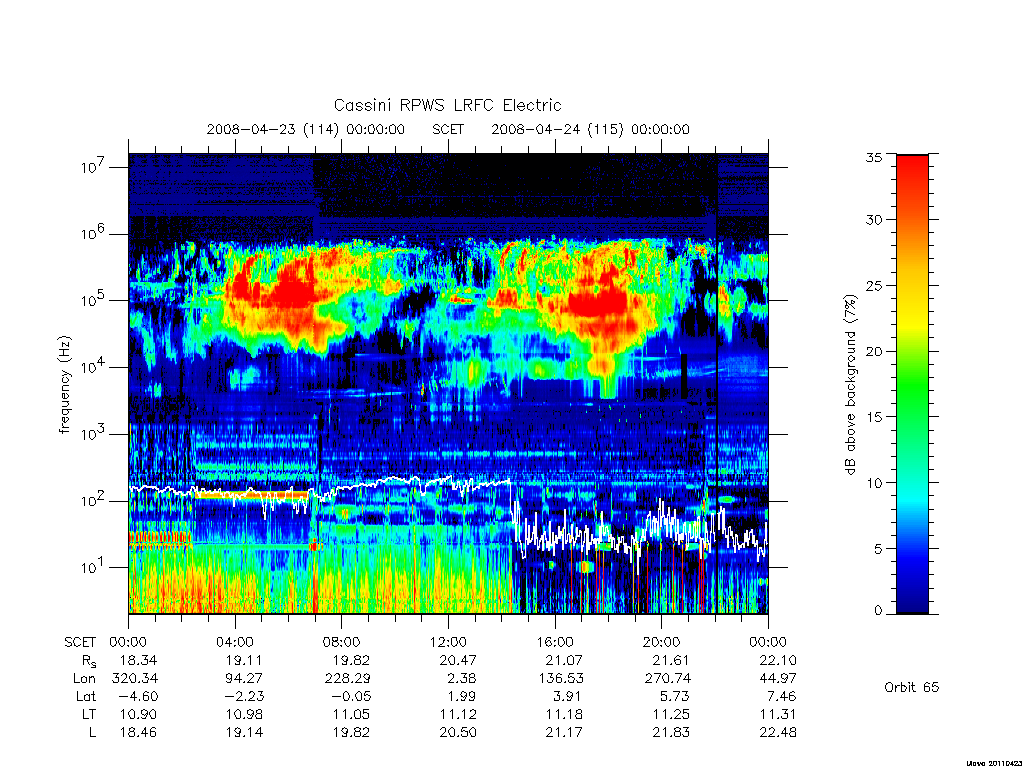The image size is (1024, 768).
Task: Click the Lat value '7.46'
Action: pos(782,696)
